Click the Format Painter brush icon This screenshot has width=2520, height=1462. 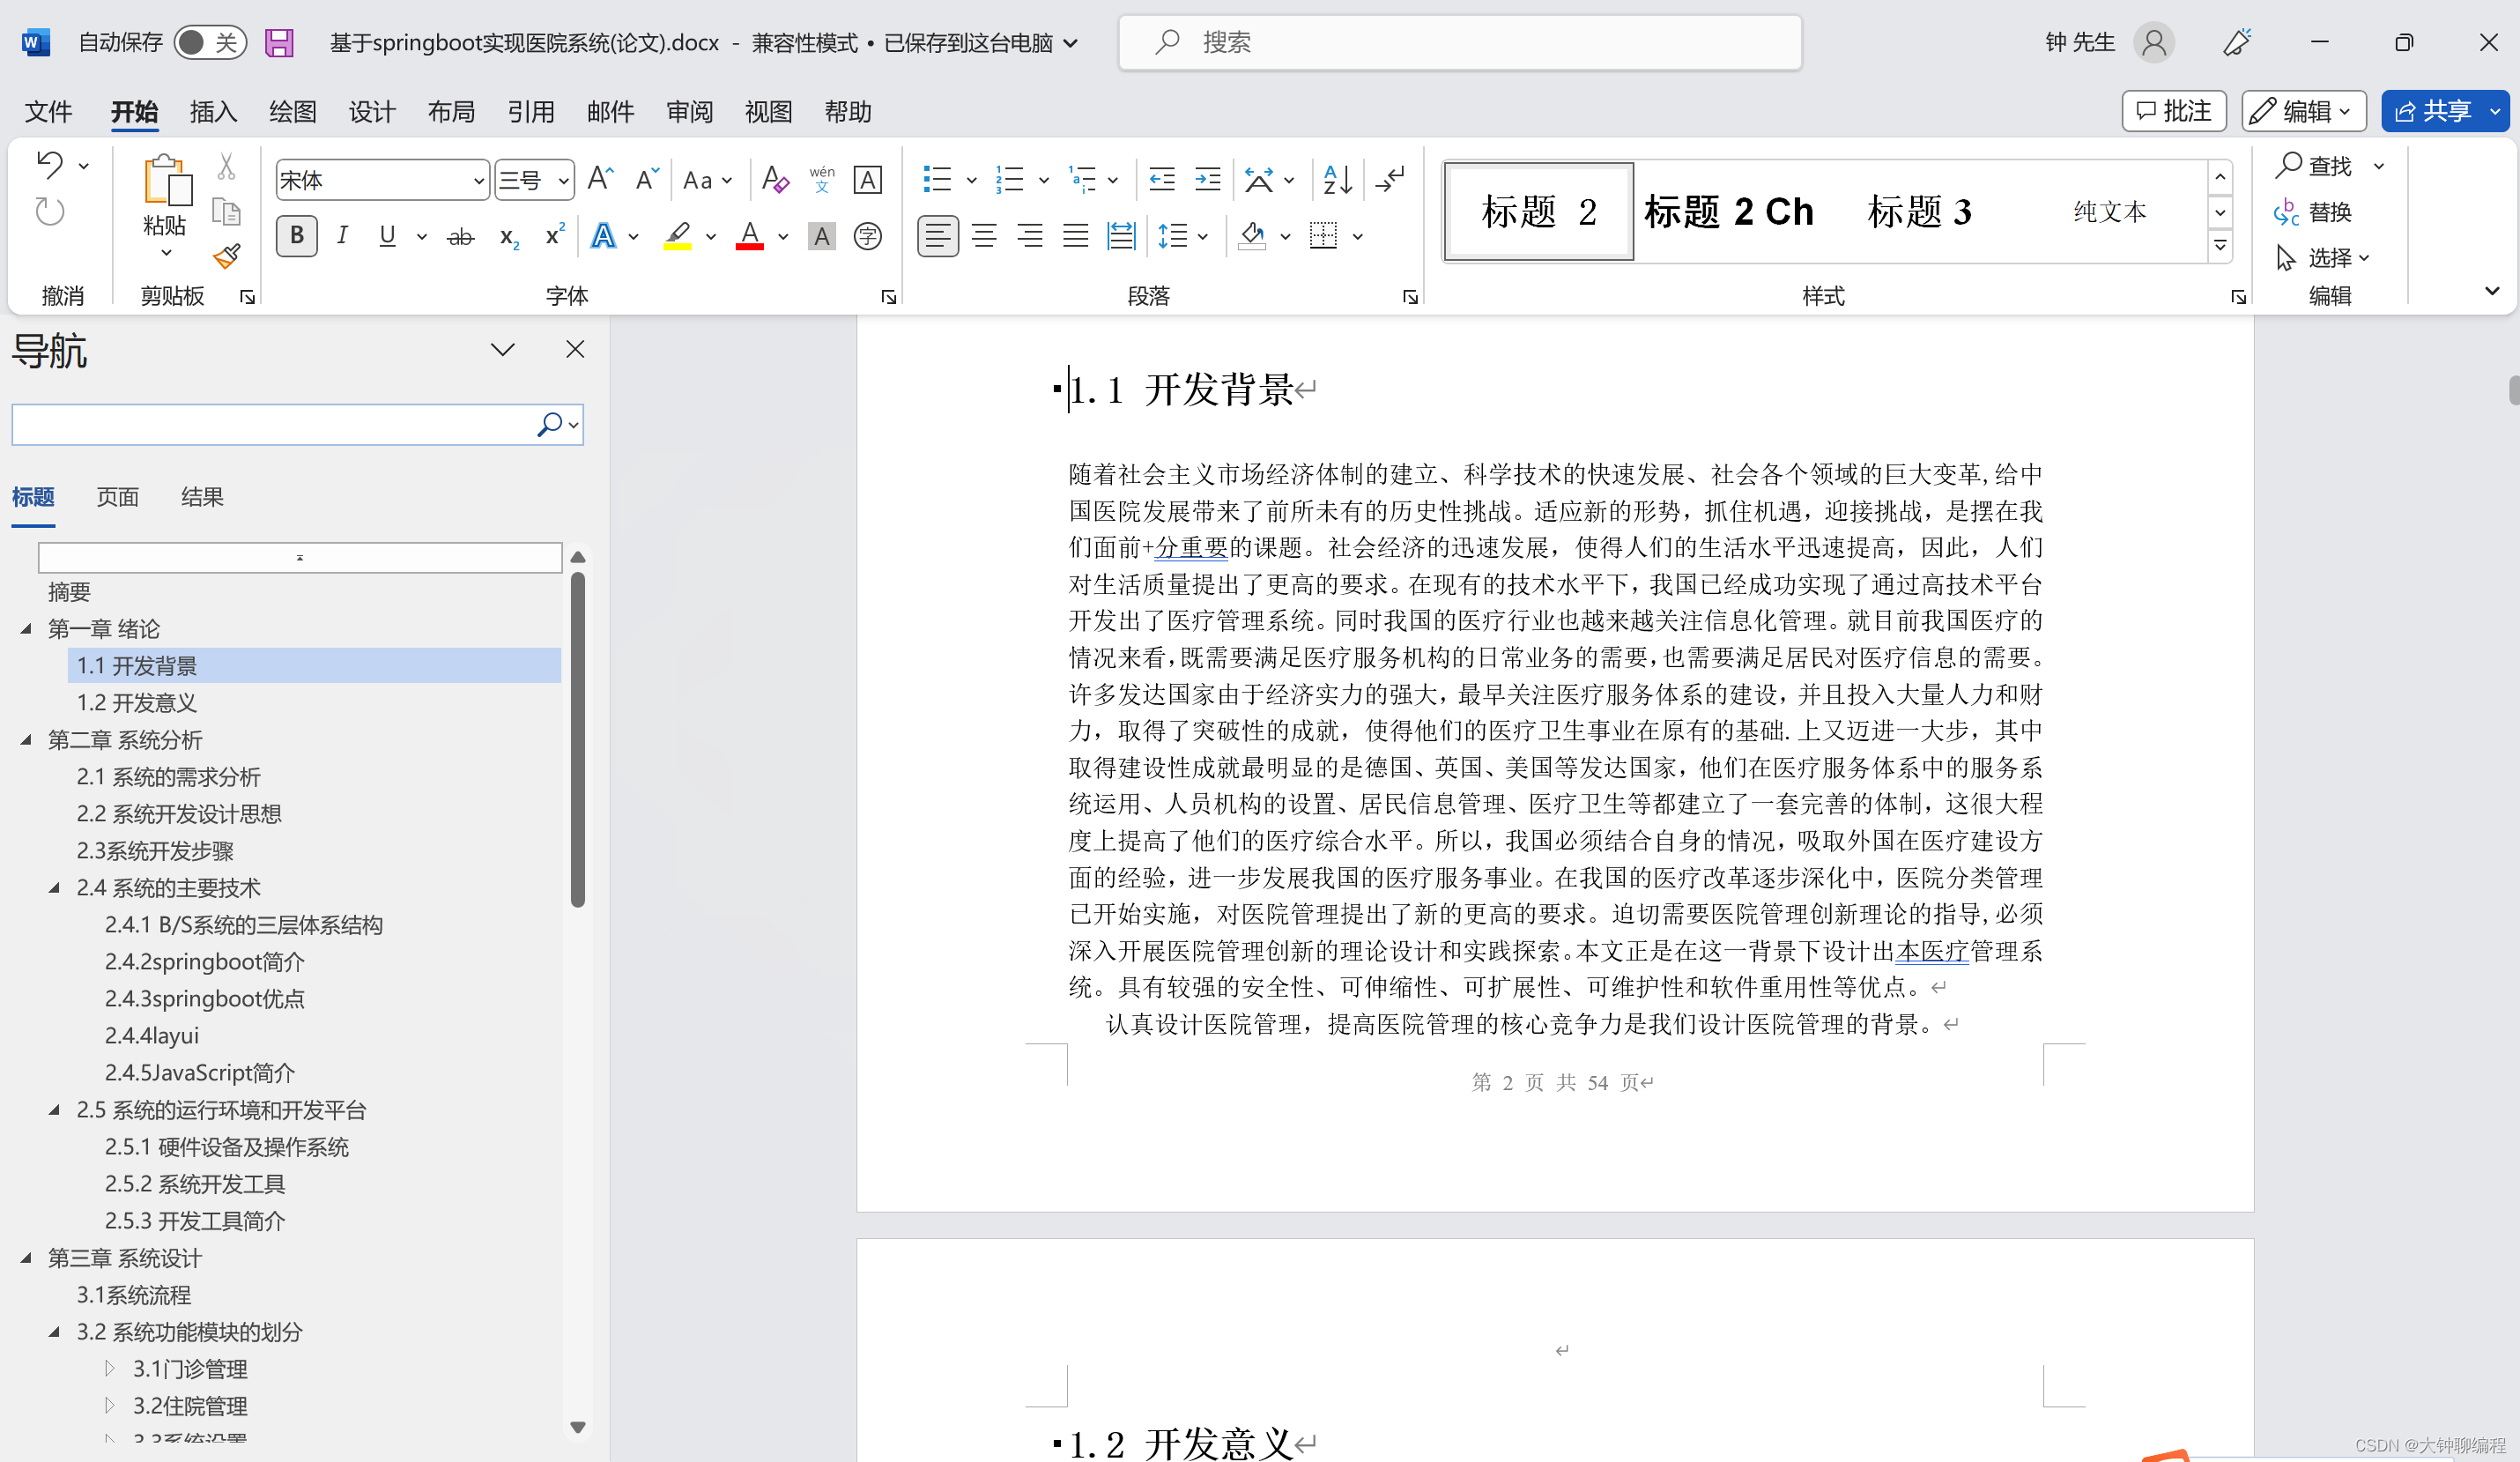pyautogui.click(x=227, y=257)
